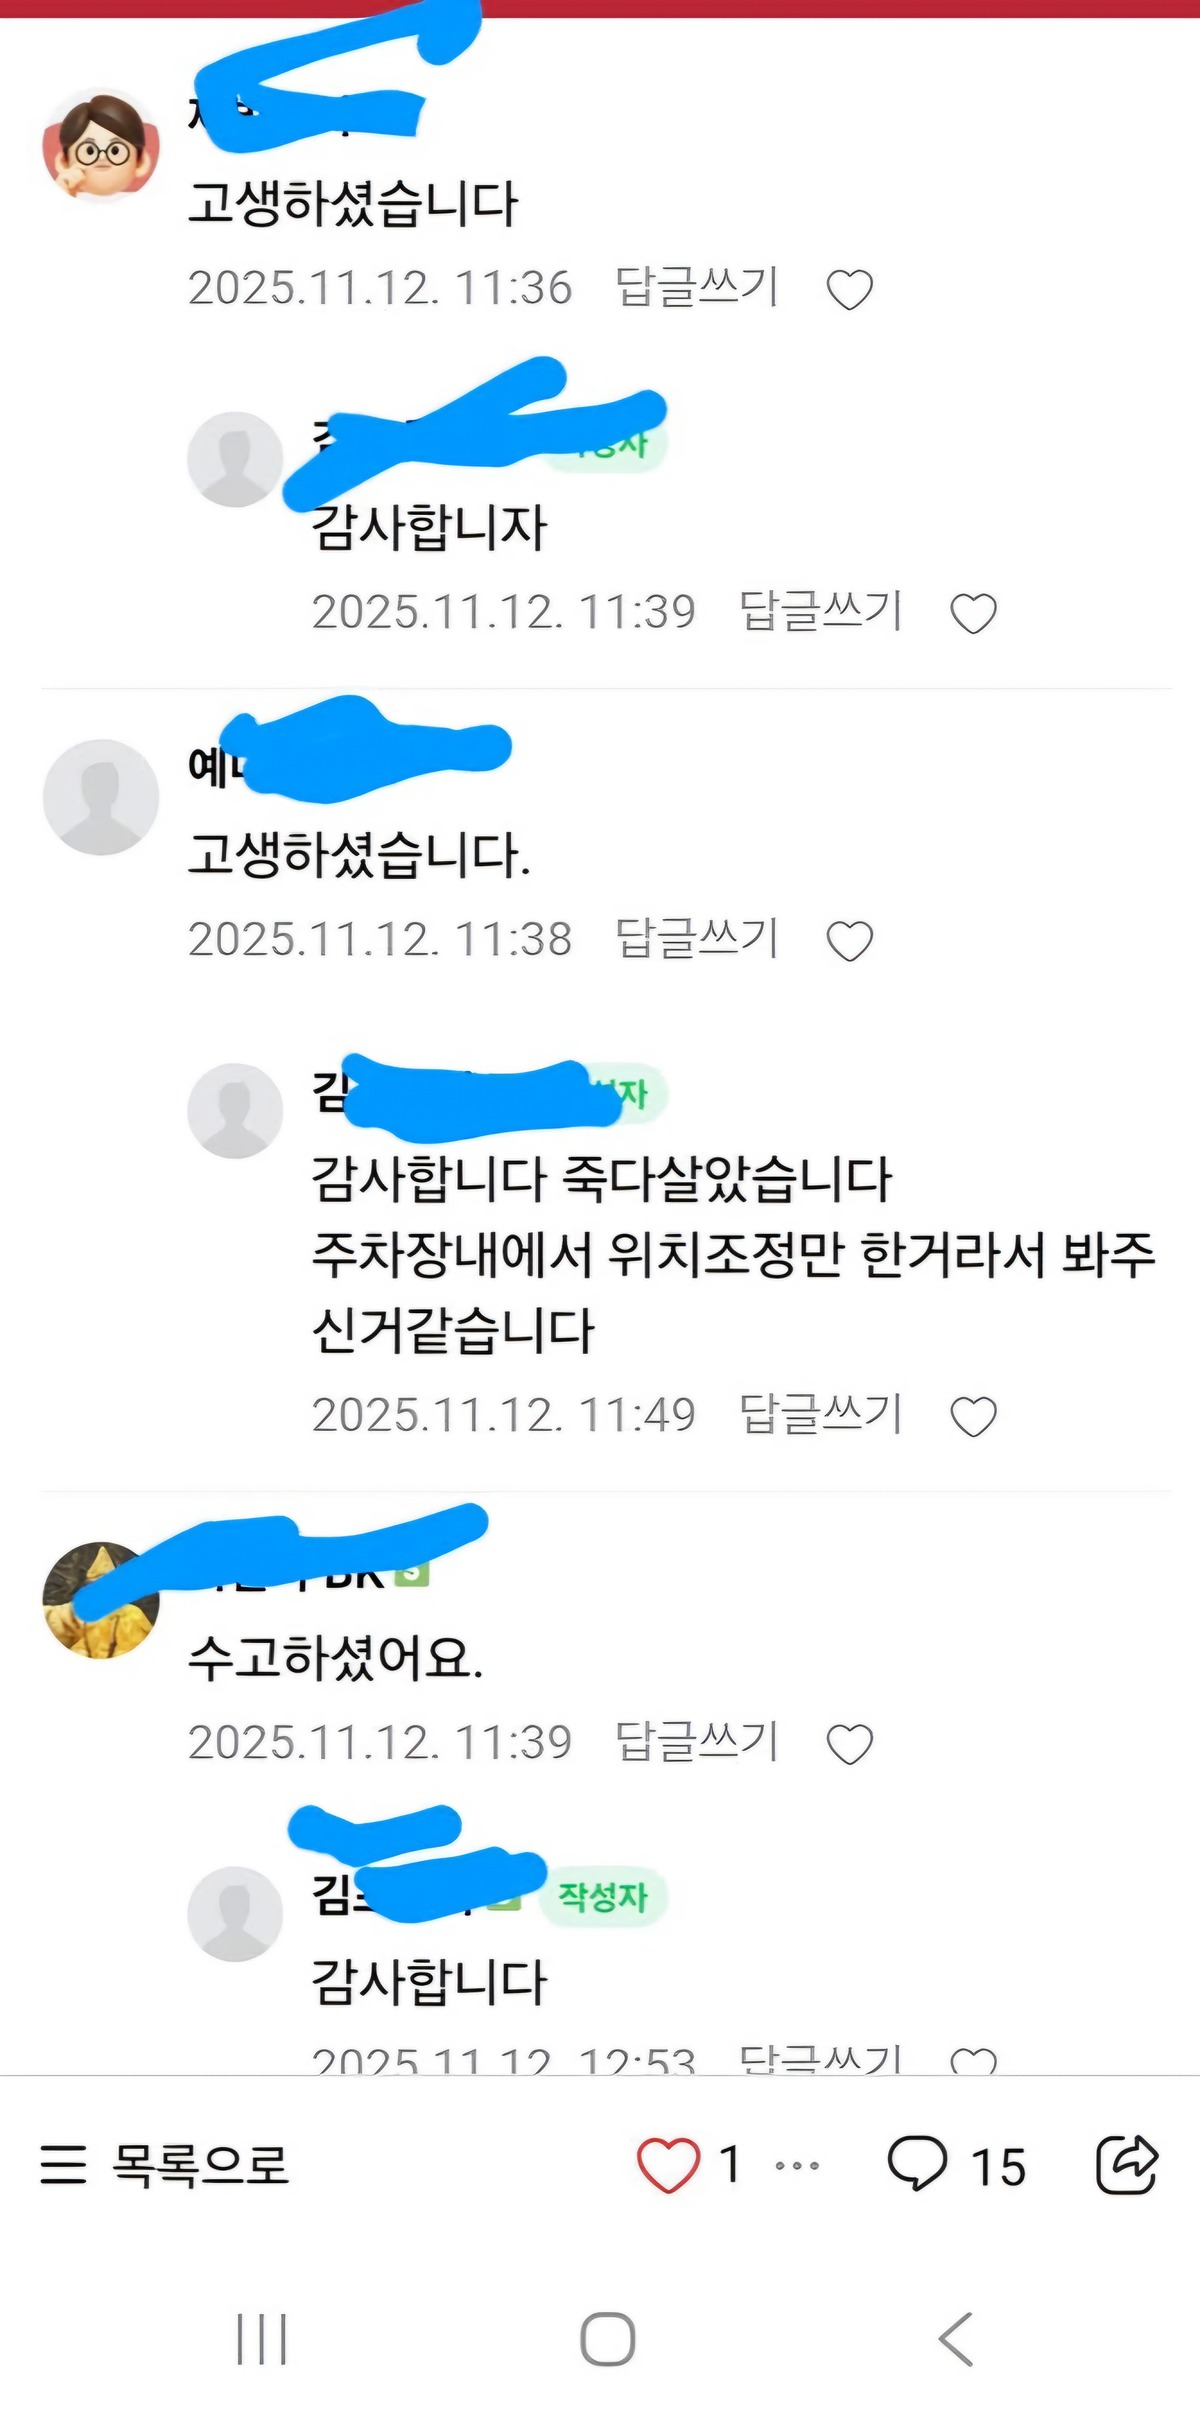Open more options three-dot menu
The width and height of the screenshot is (1200, 2418).
[x=797, y=2166]
